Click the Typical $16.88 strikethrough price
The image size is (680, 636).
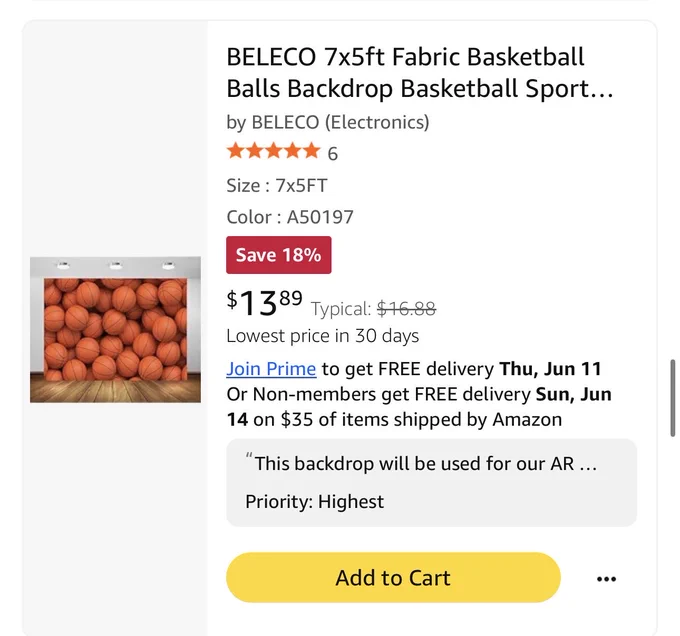tap(373, 309)
